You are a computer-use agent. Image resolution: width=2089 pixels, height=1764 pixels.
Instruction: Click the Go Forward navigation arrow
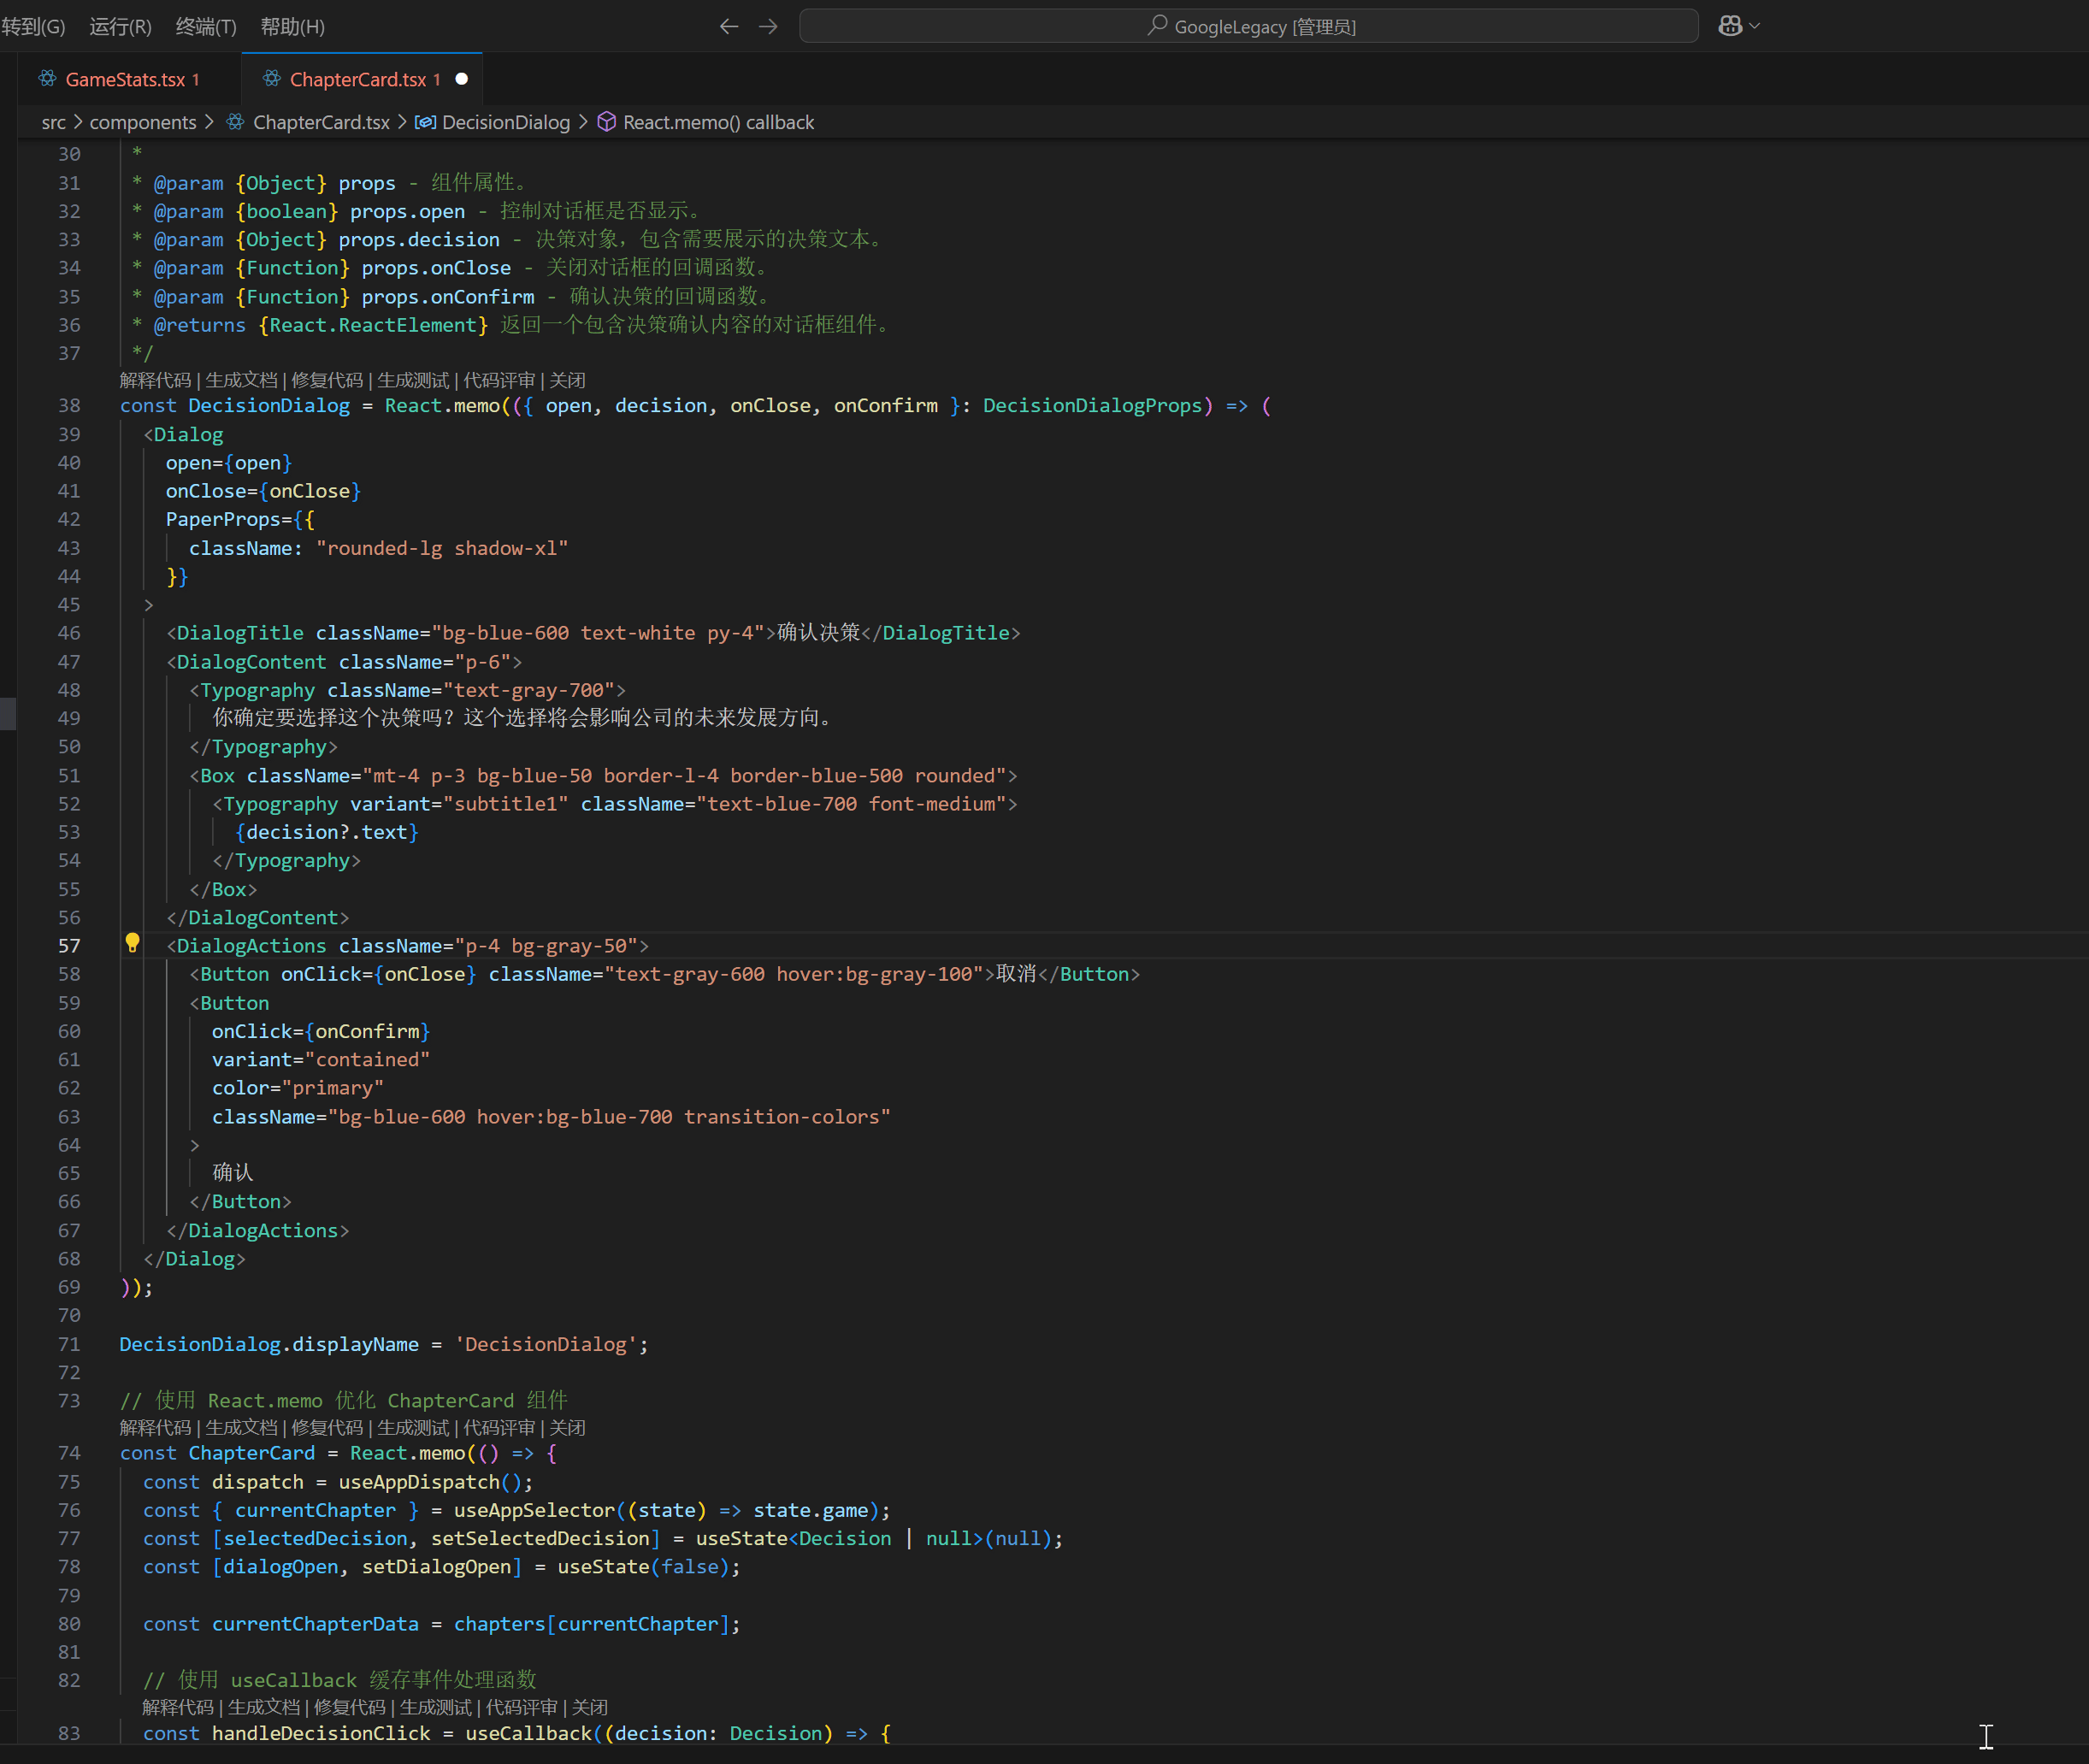[x=768, y=26]
